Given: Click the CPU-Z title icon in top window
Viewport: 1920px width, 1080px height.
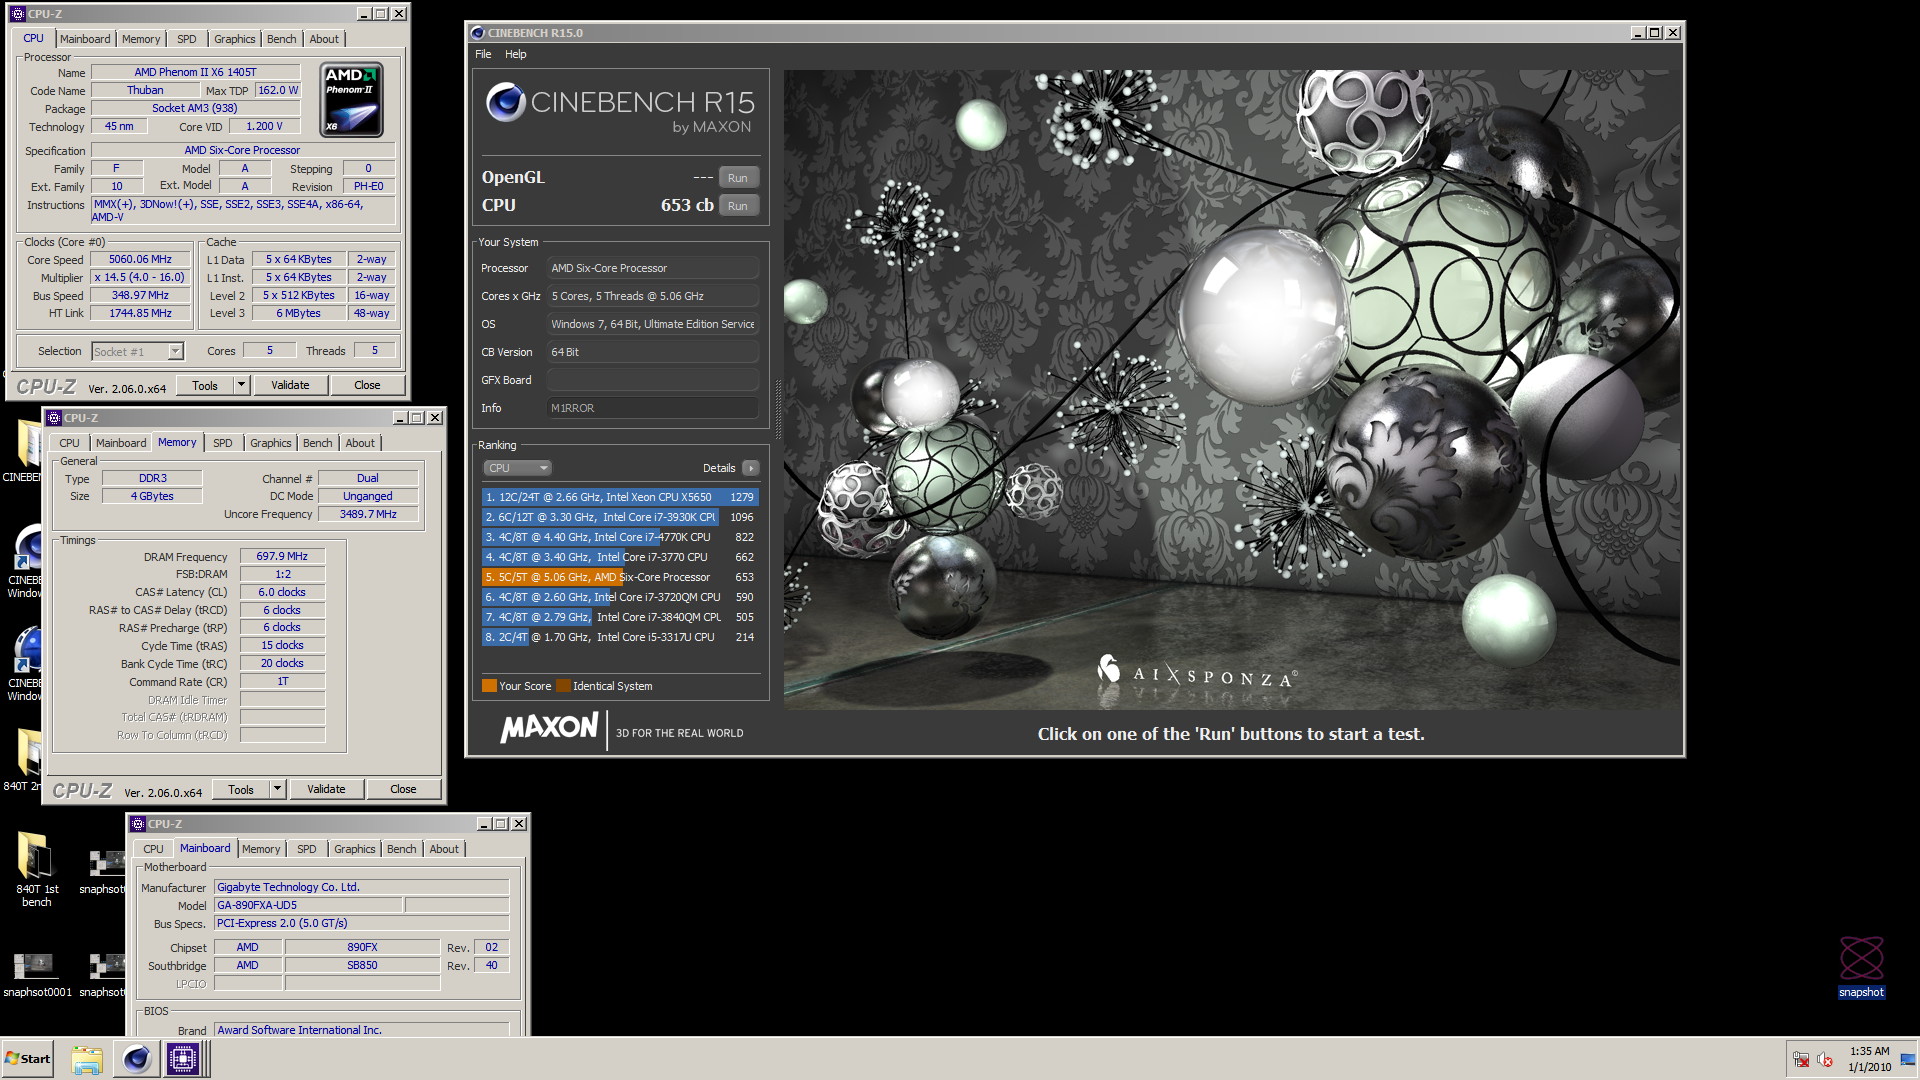Looking at the screenshot, I should [x=17, y=14].
